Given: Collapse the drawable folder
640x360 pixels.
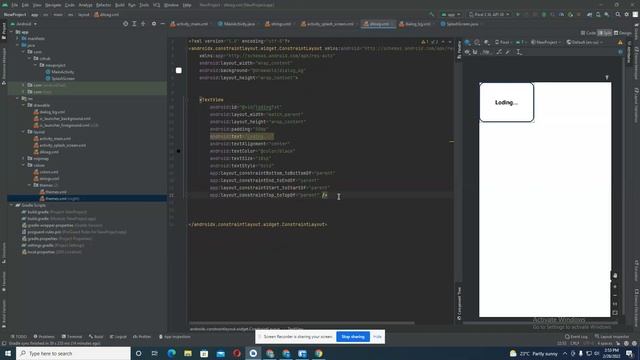Looking at the screenshot, I should click(x=24, y=105).
